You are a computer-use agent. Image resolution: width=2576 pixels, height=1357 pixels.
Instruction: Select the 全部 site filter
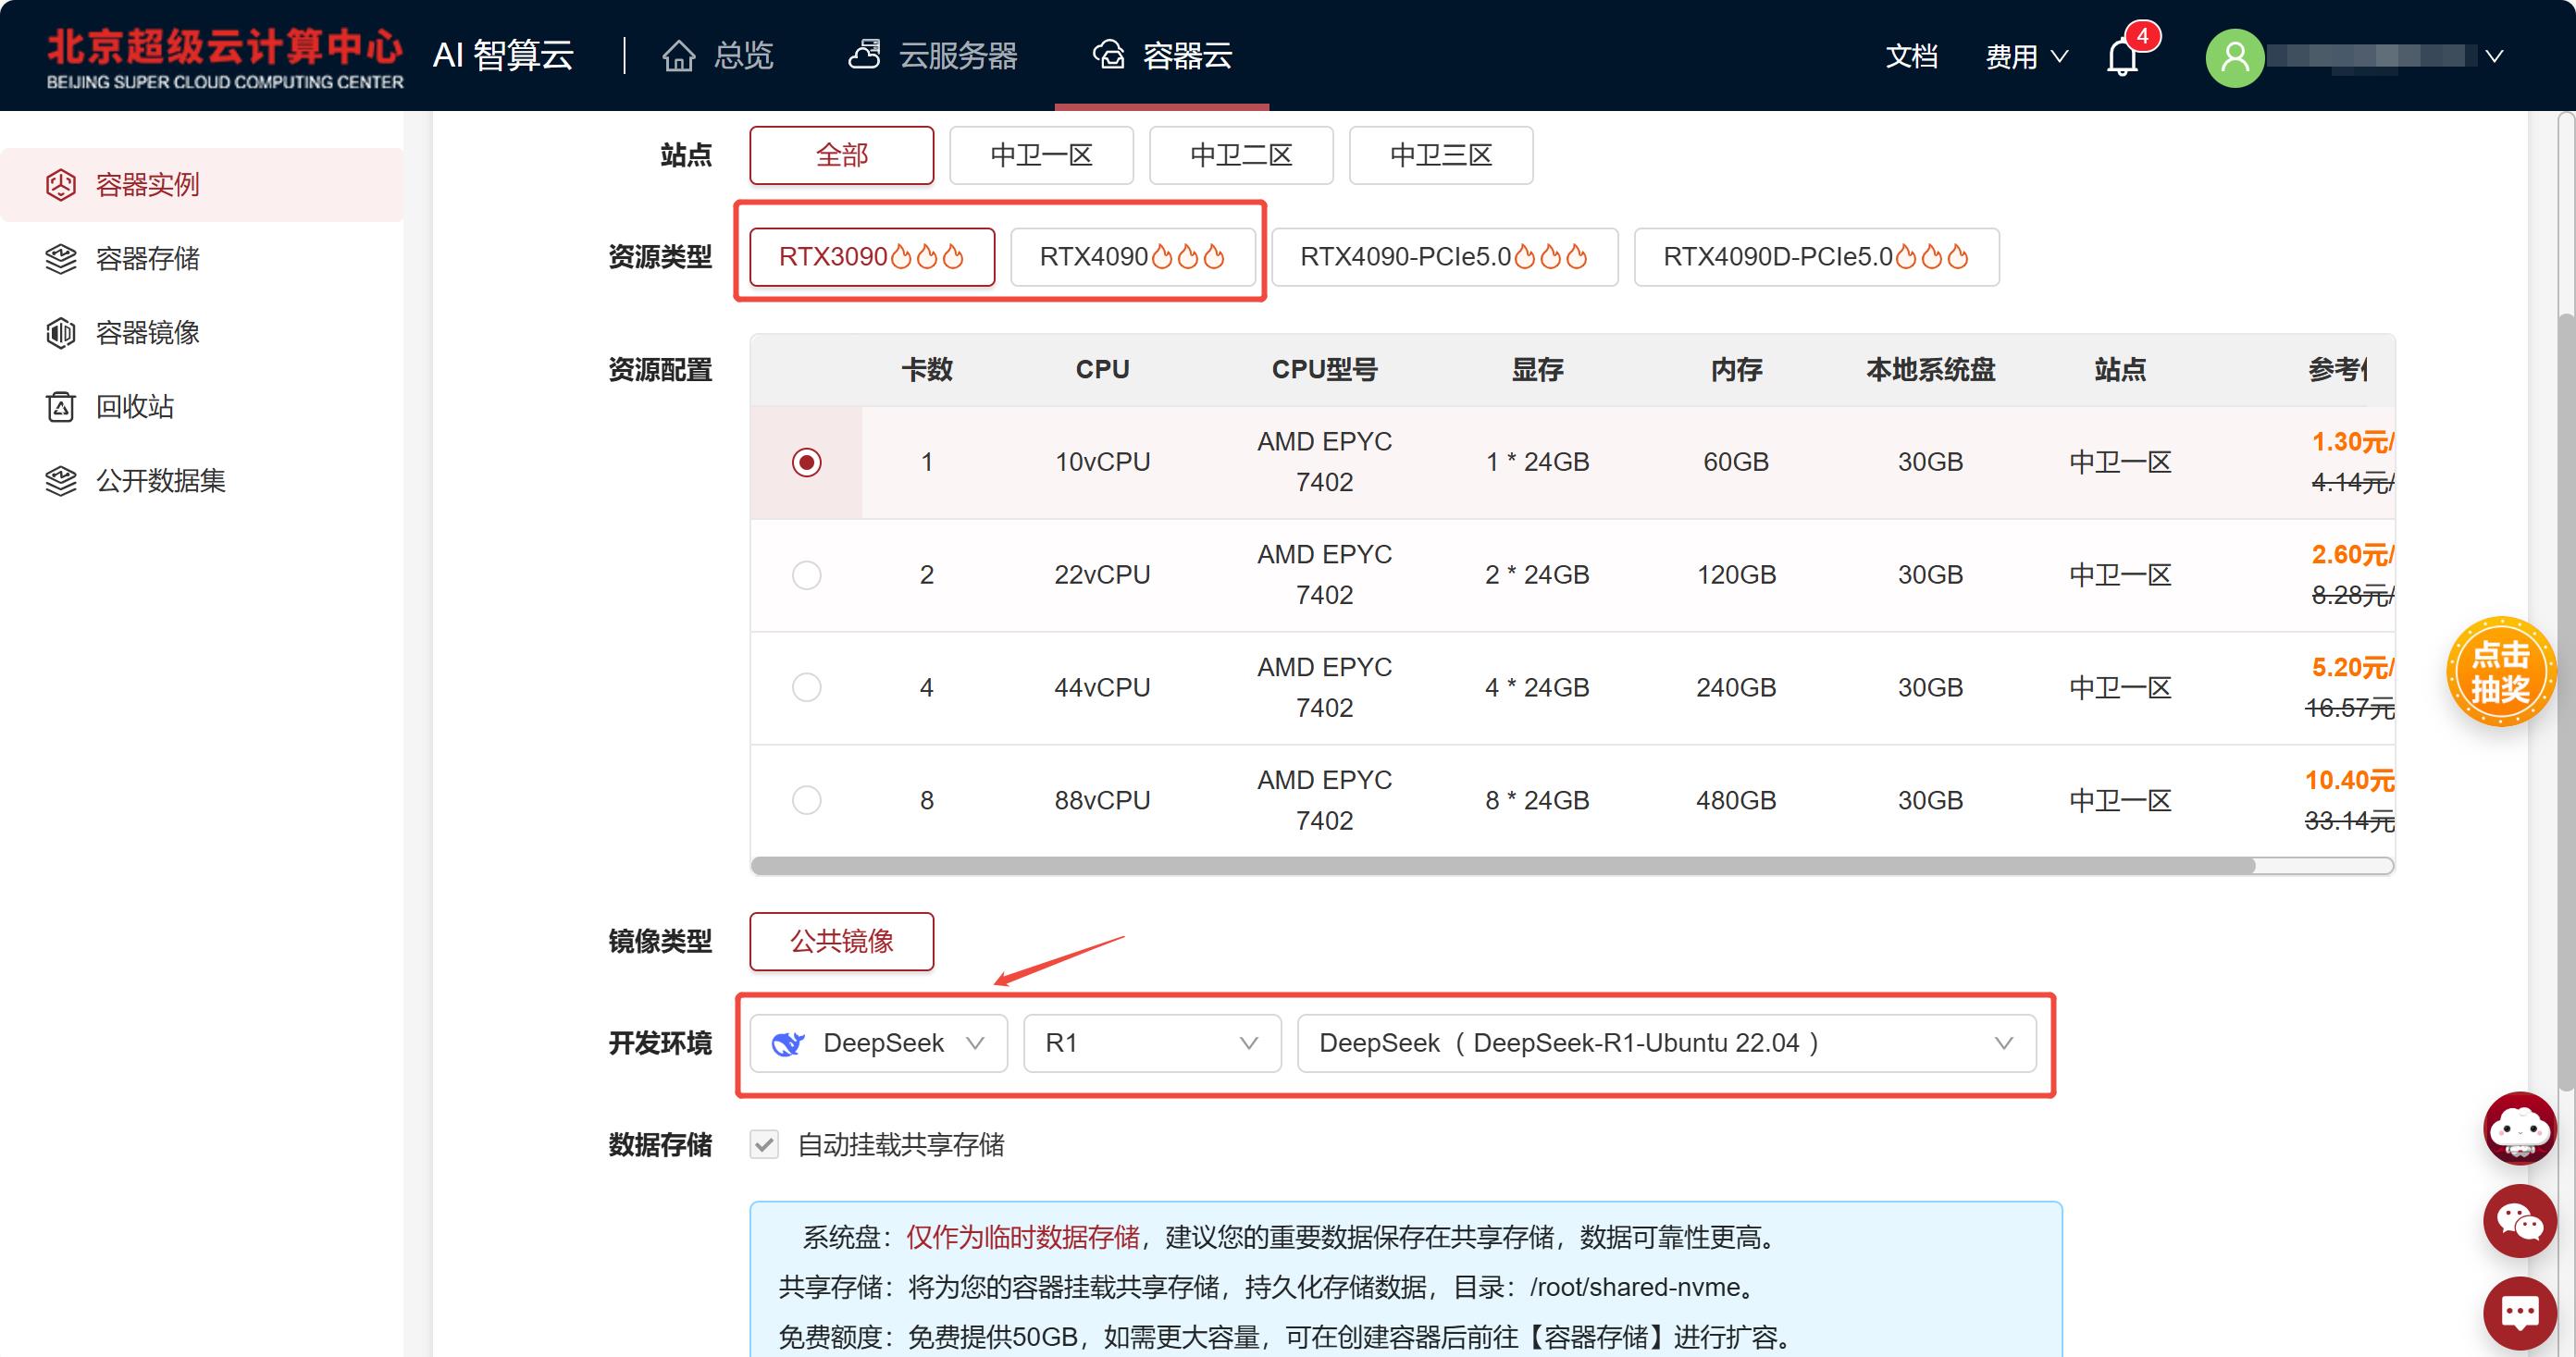(x=842, y=155)
